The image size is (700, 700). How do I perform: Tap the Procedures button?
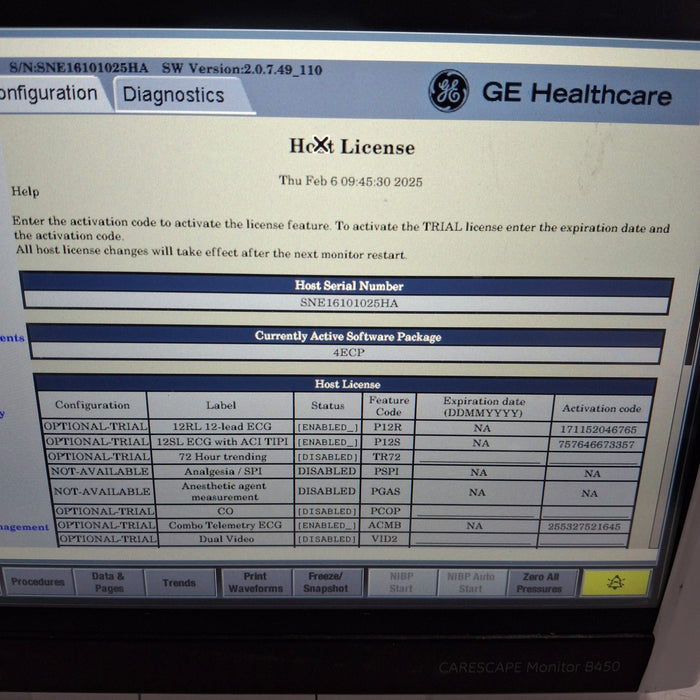38,581
